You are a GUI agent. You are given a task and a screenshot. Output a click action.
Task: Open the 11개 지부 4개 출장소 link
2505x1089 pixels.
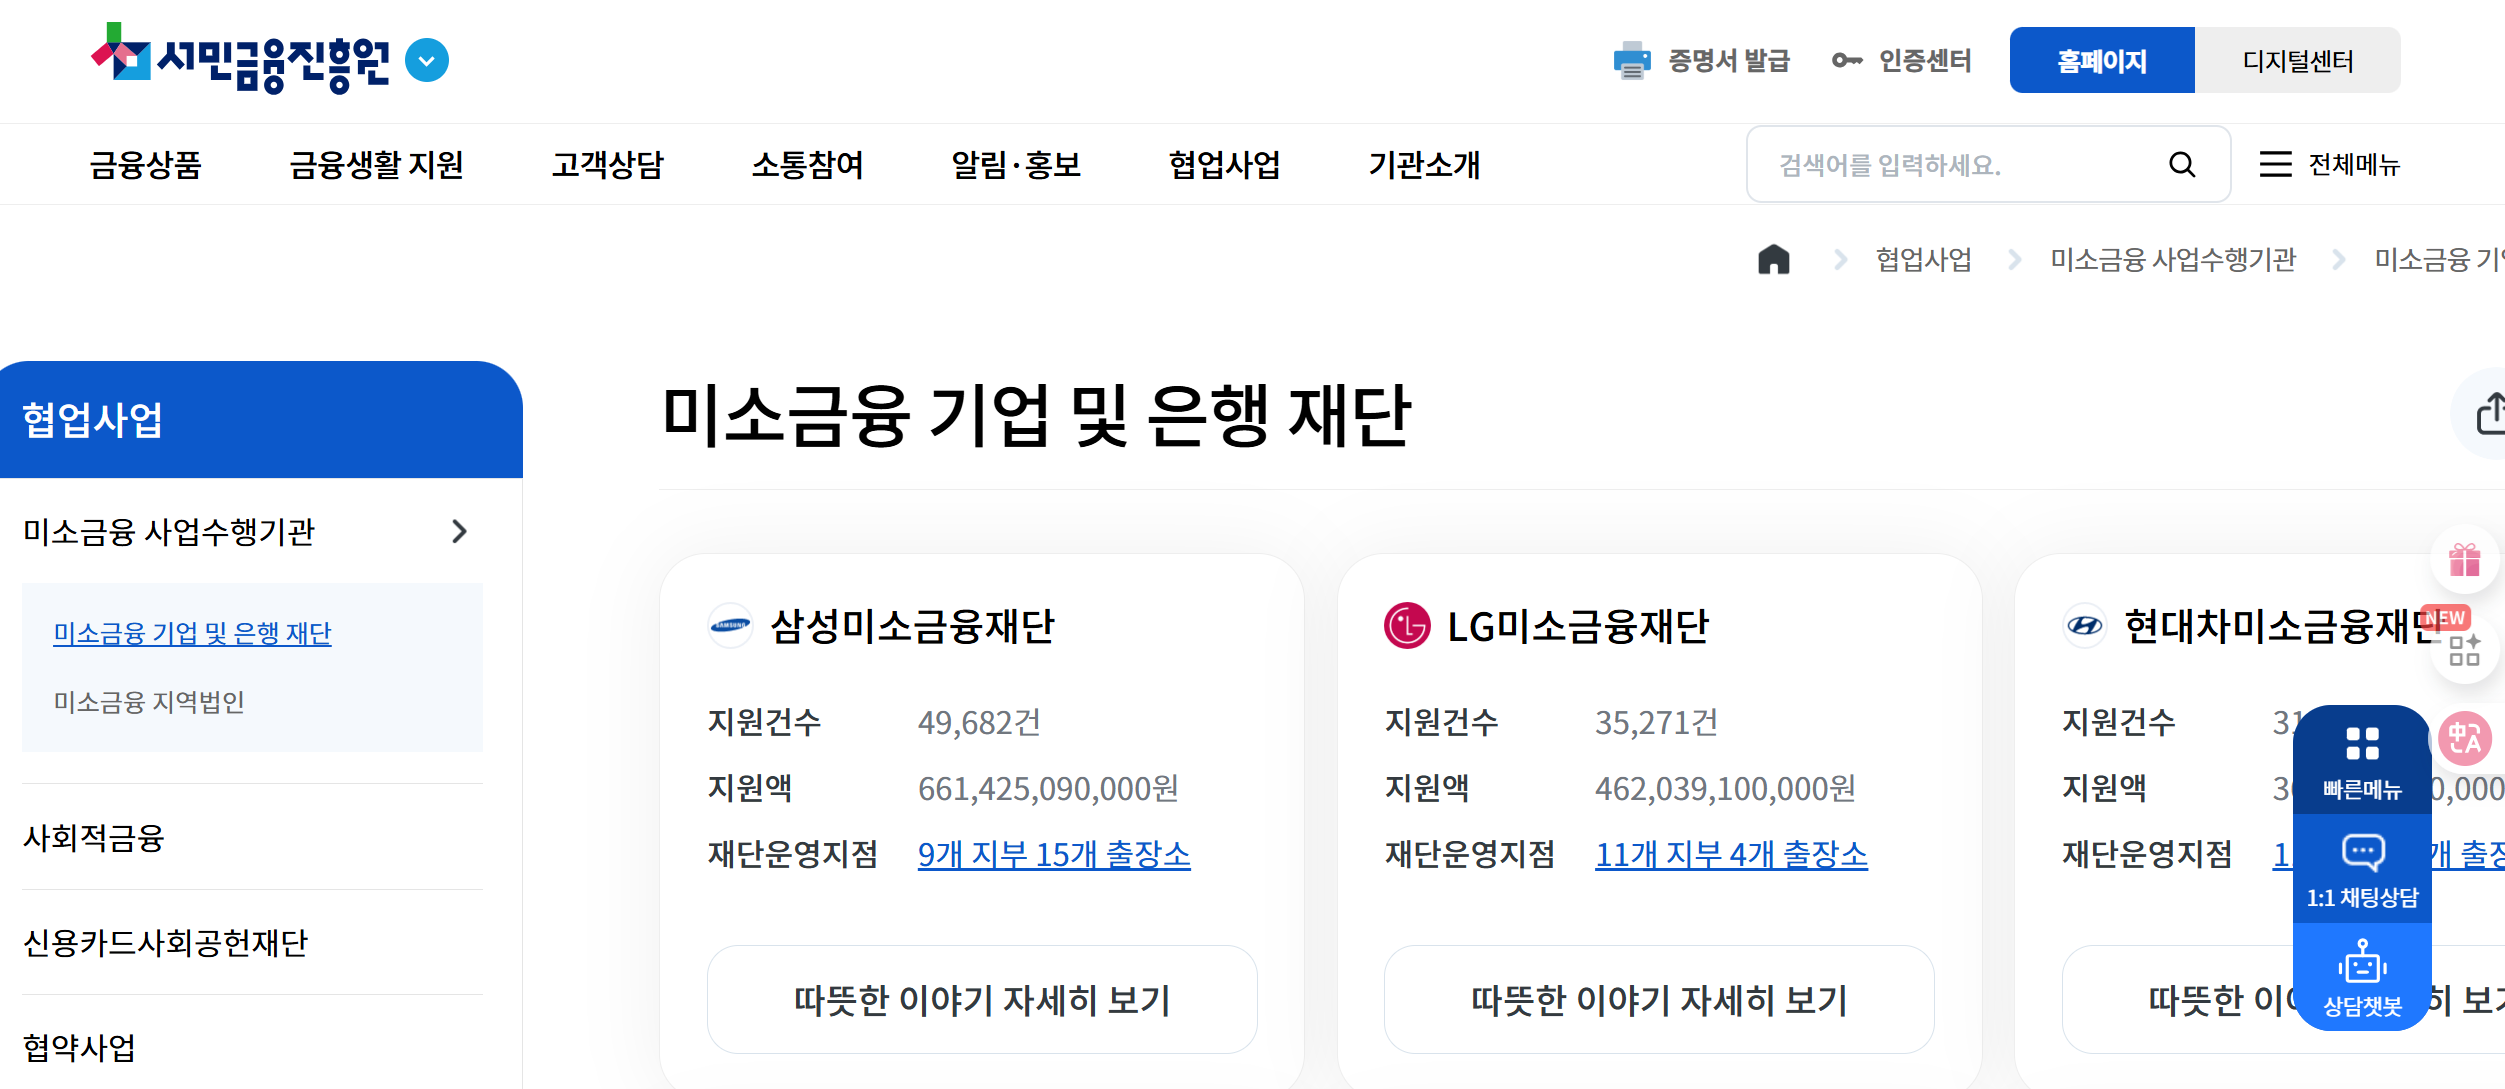pyautogui.click(x=1732, y=855)
